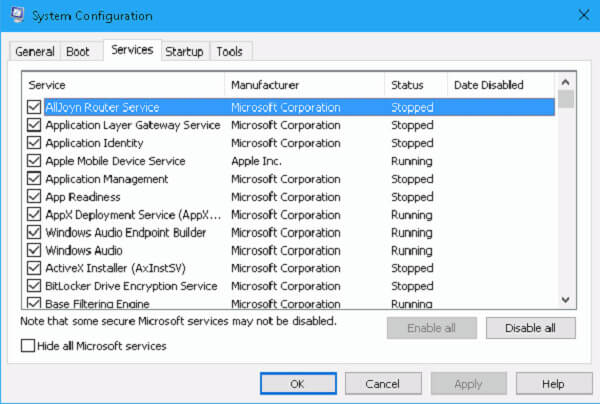Click Stopped status of Application Identity
The height and width of the screenshot is (404, 600).
(x=412, y=143)
